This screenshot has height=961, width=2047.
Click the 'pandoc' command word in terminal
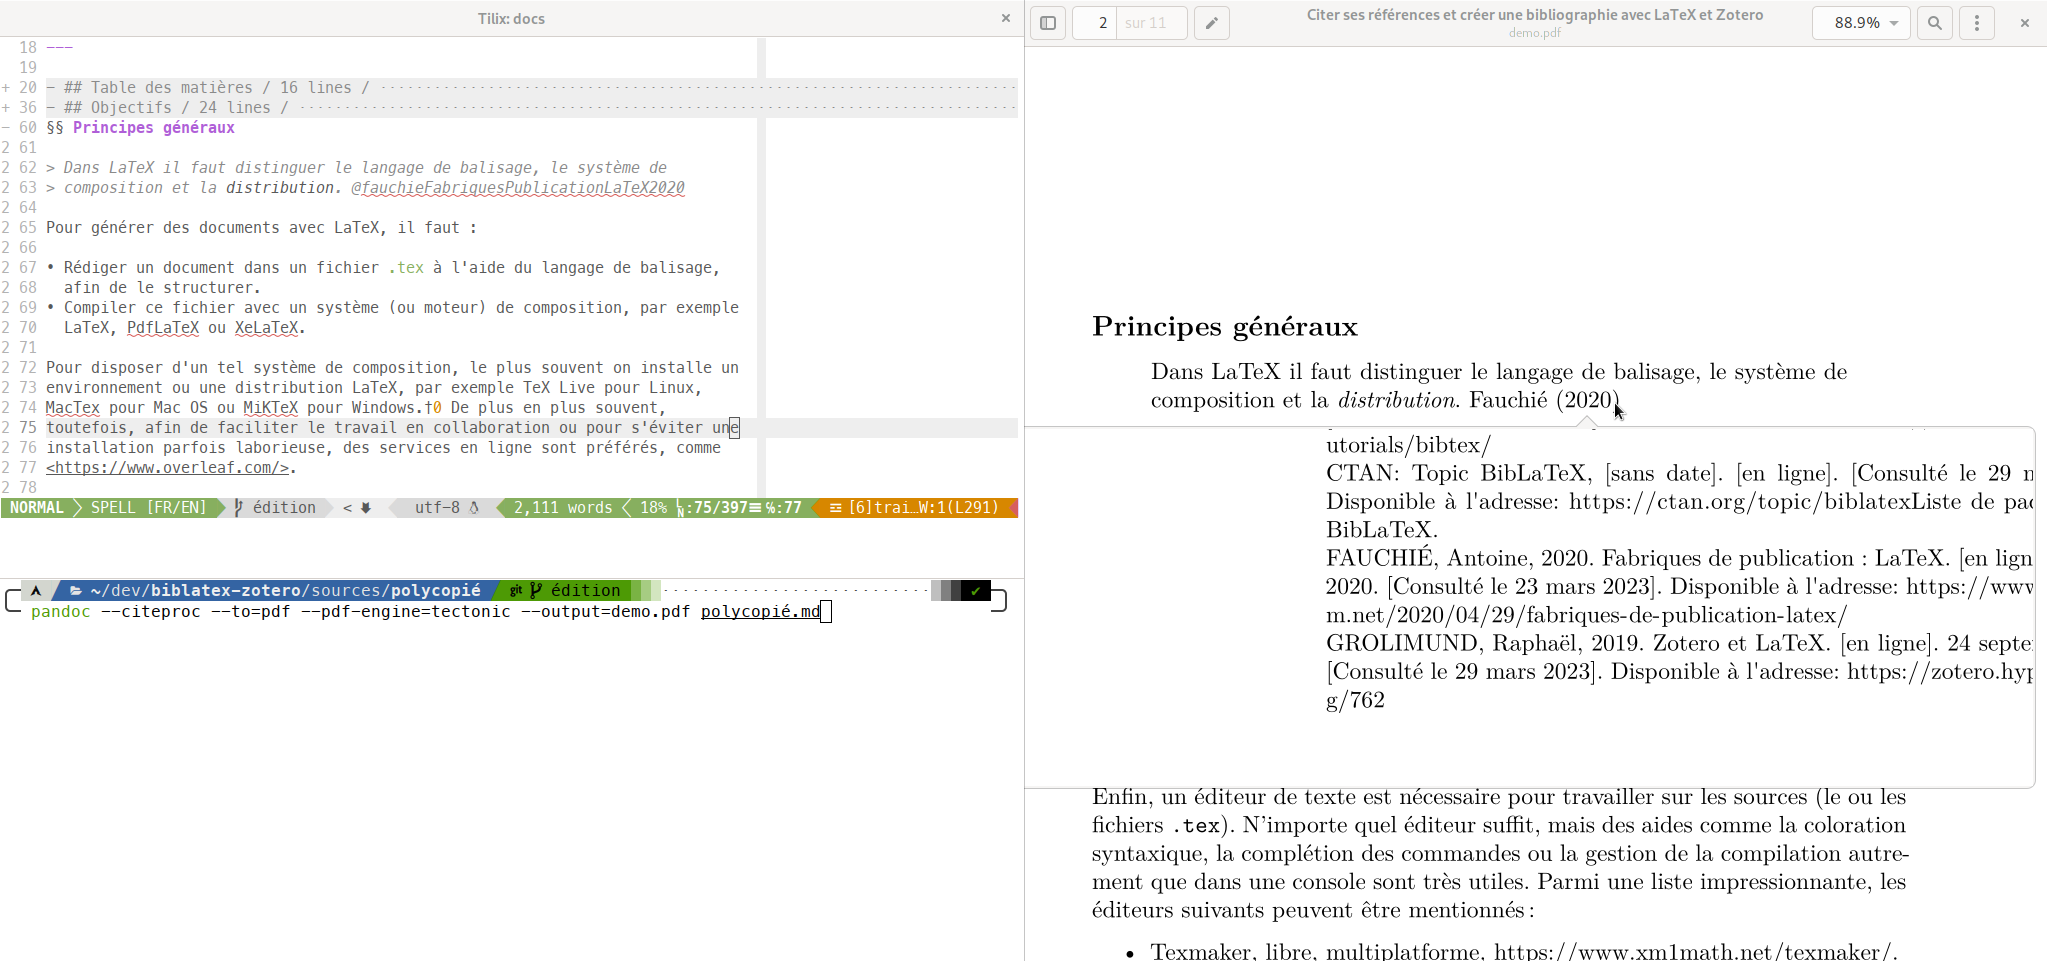(61, 611)
